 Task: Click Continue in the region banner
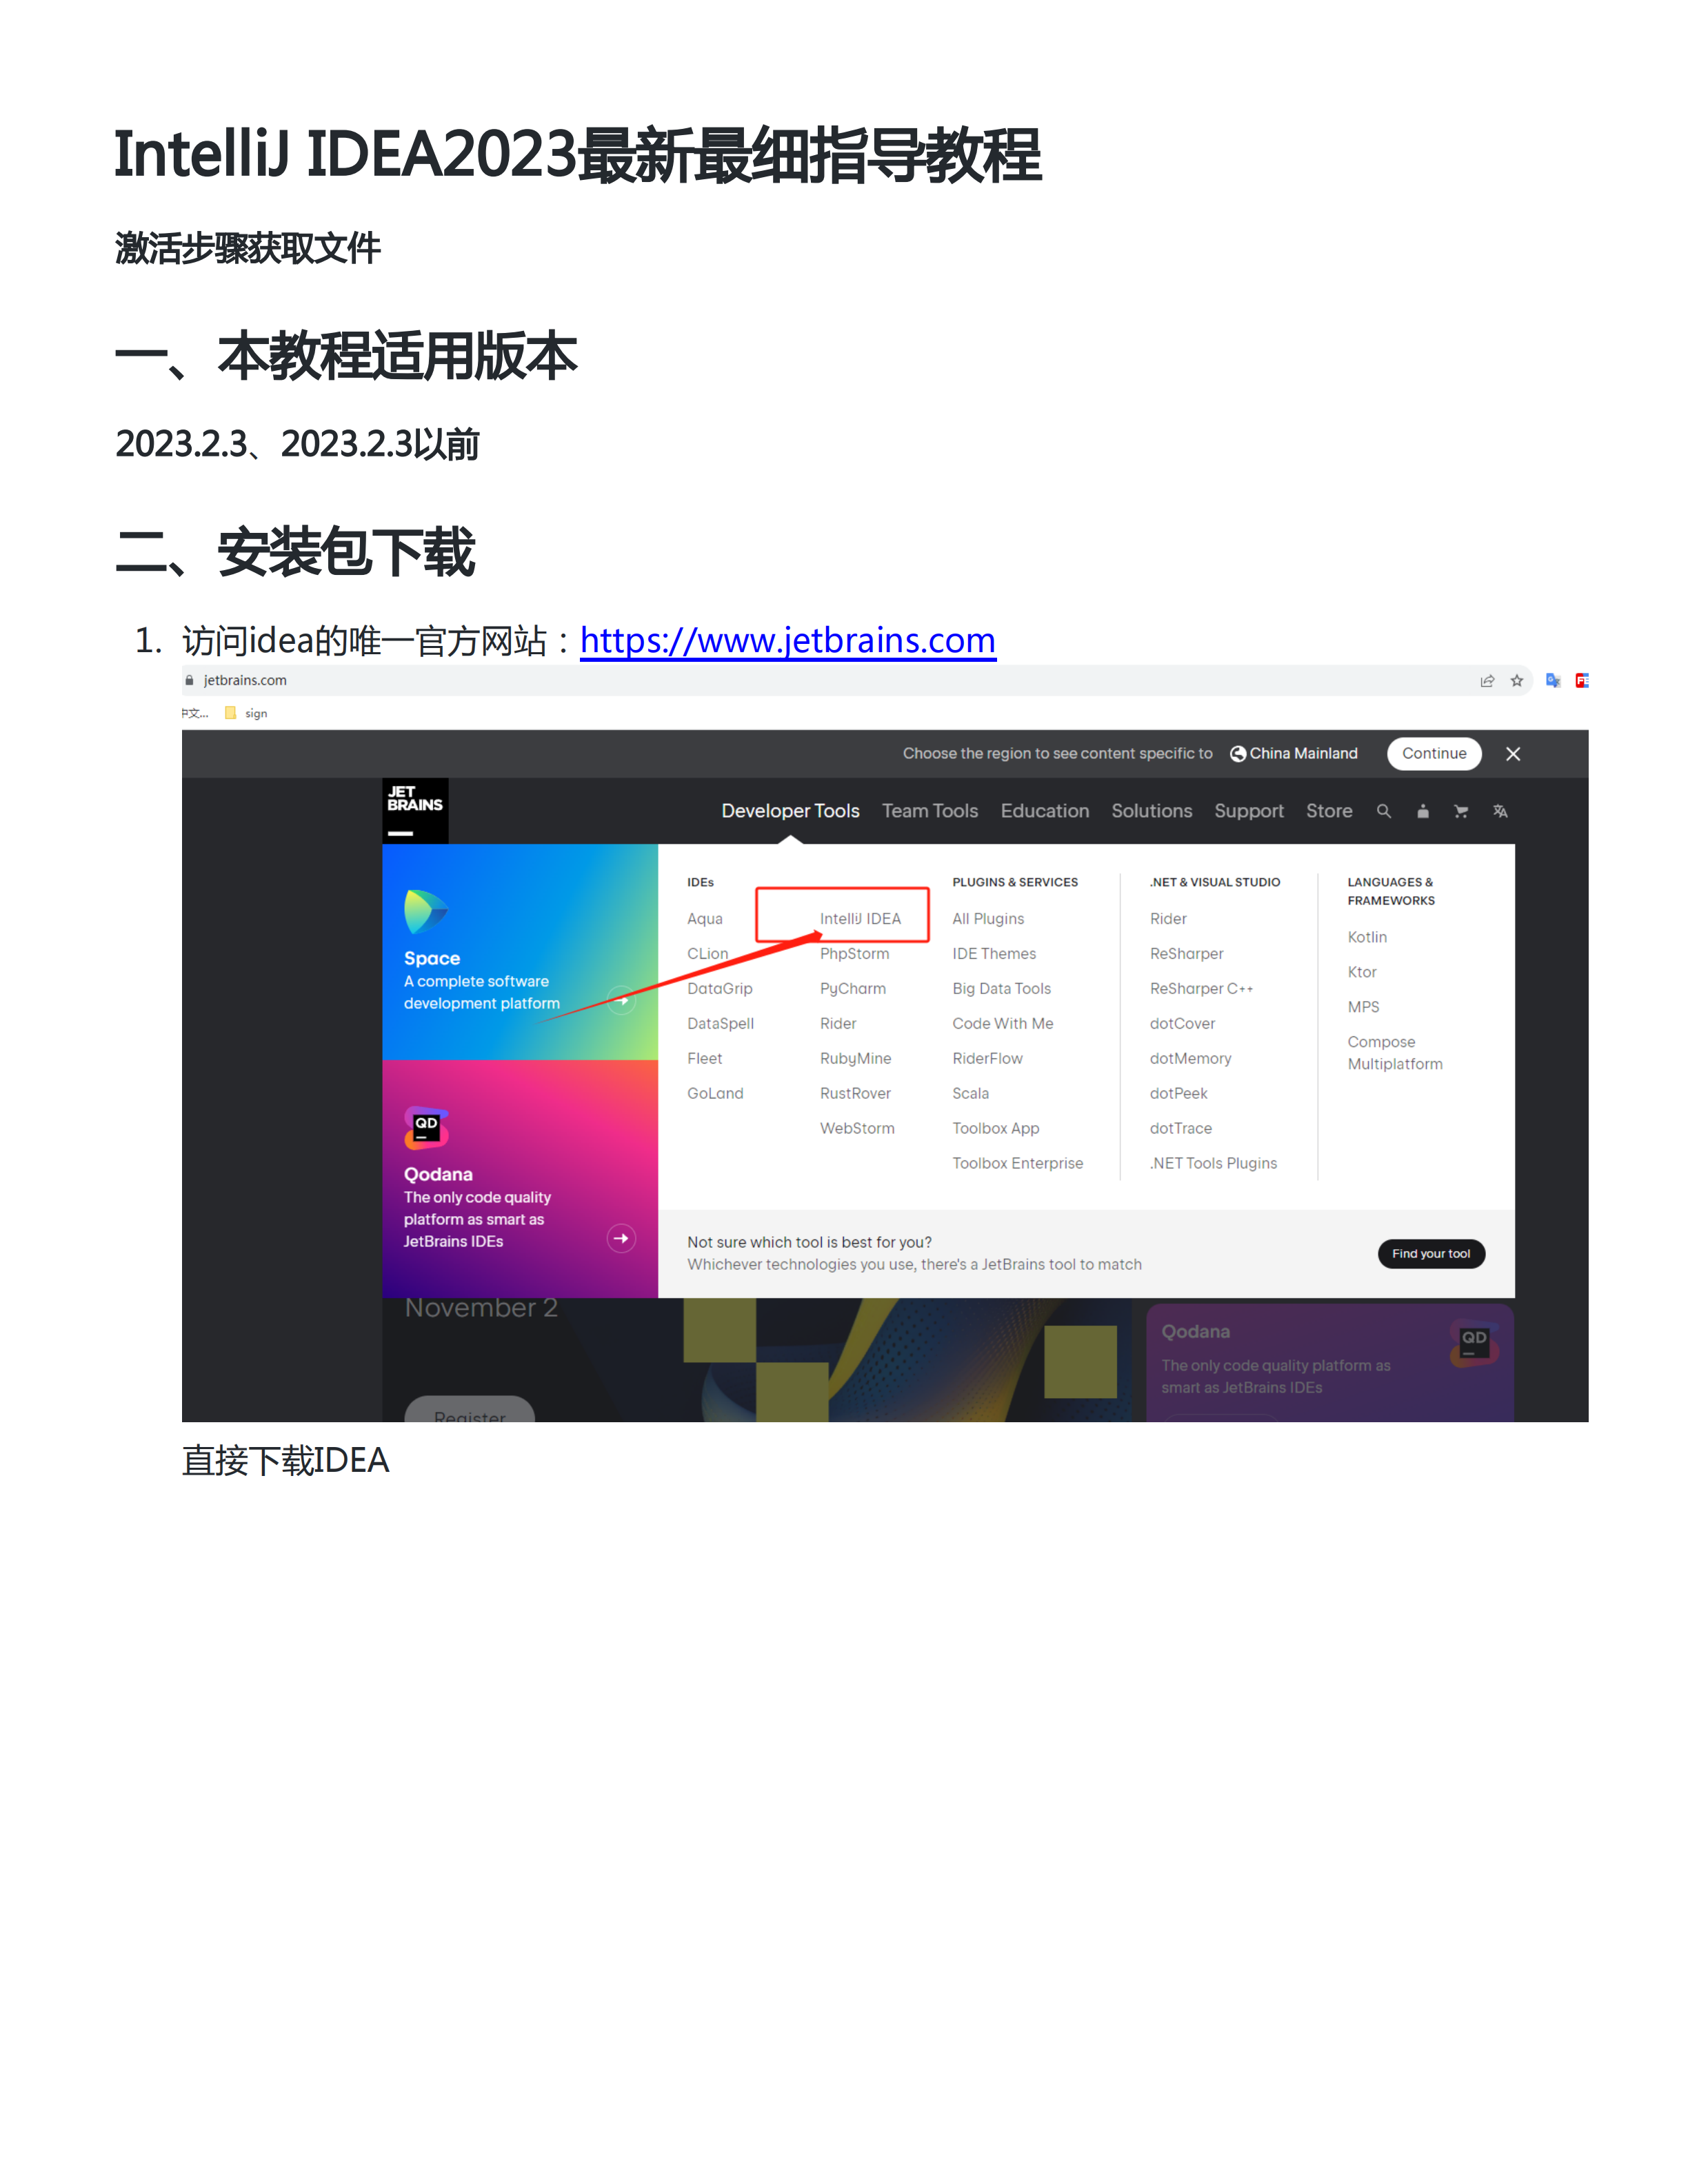(x=1434, y=753)
